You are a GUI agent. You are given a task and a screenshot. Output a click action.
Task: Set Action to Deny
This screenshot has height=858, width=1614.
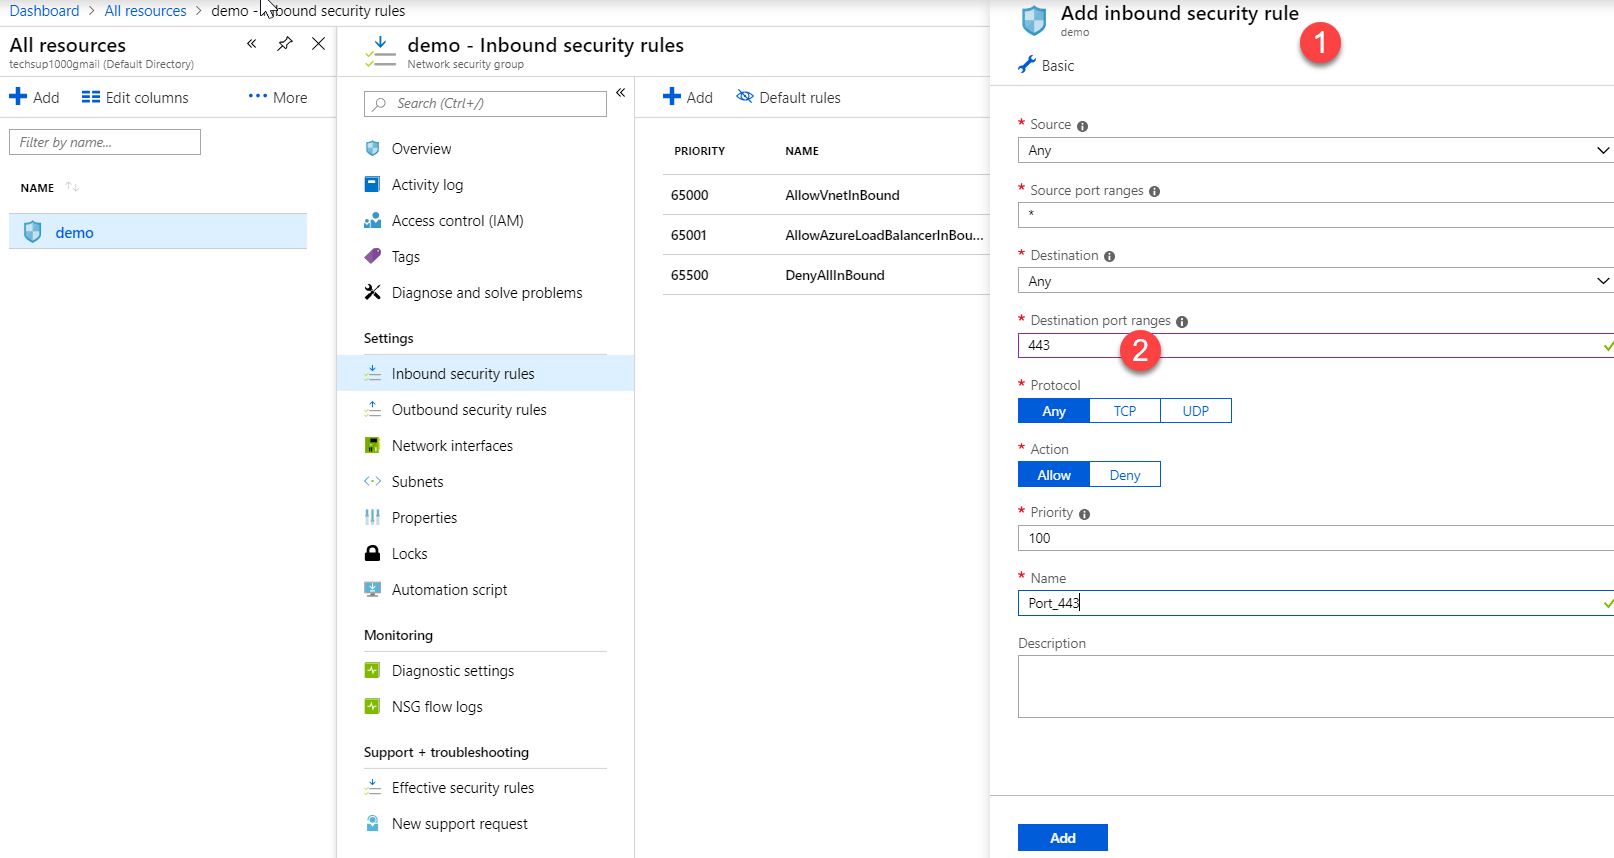1125,475
